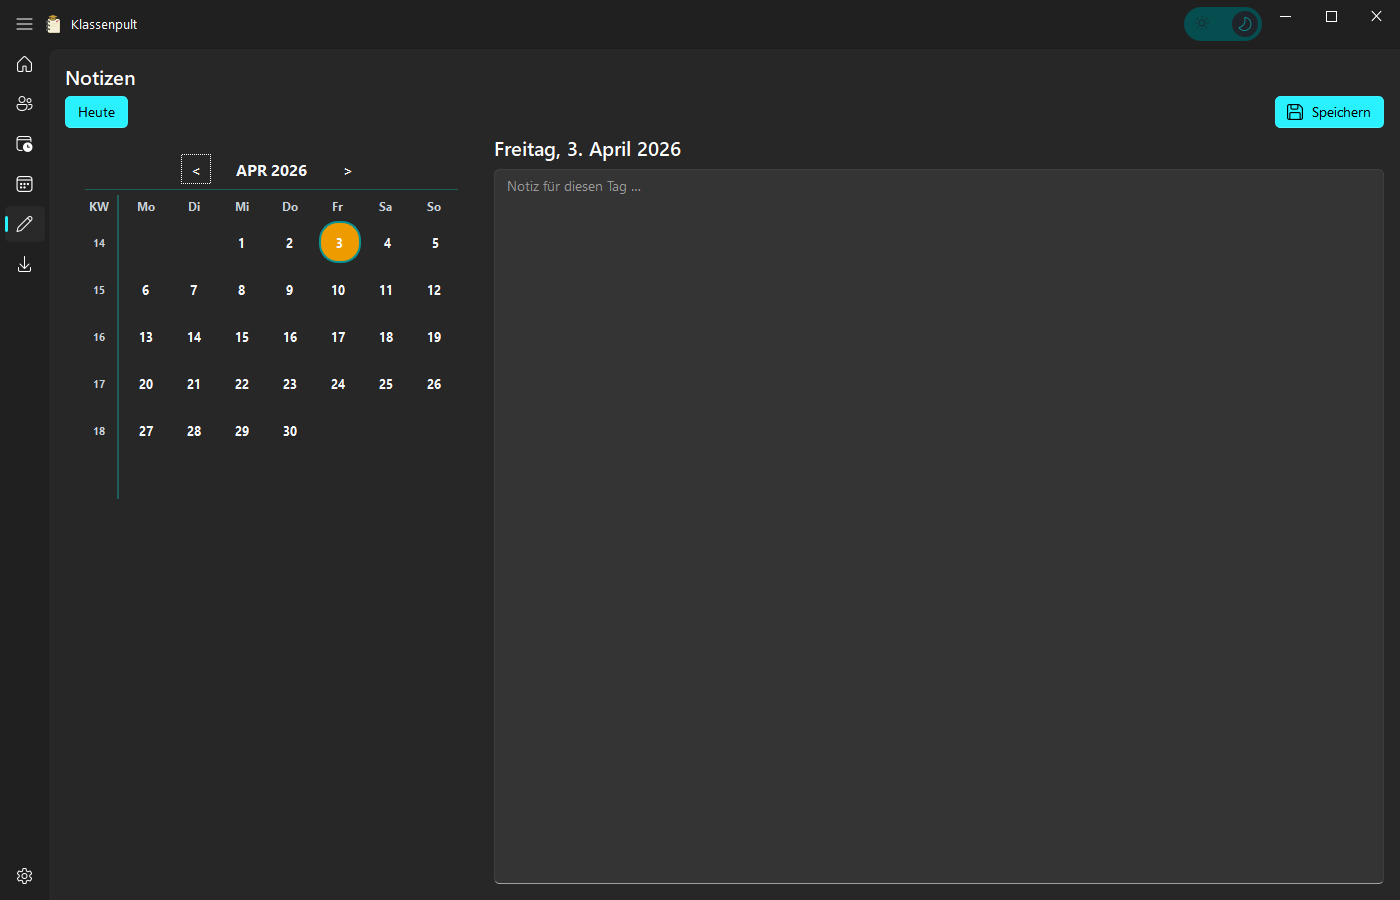The width and height of the screenshot is (1400, 900).
Task: Toggle the light/dark mode switch
Action: point(1223,23)
